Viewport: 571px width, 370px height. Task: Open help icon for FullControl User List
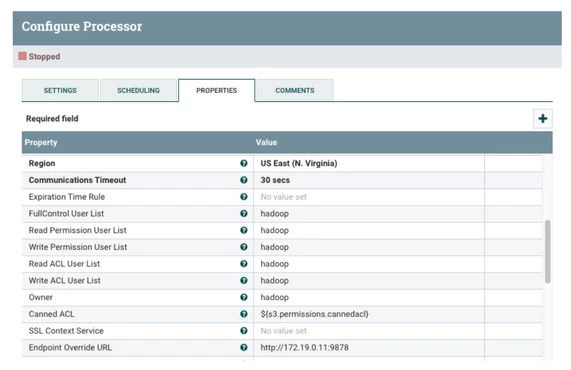coord(244,213)
